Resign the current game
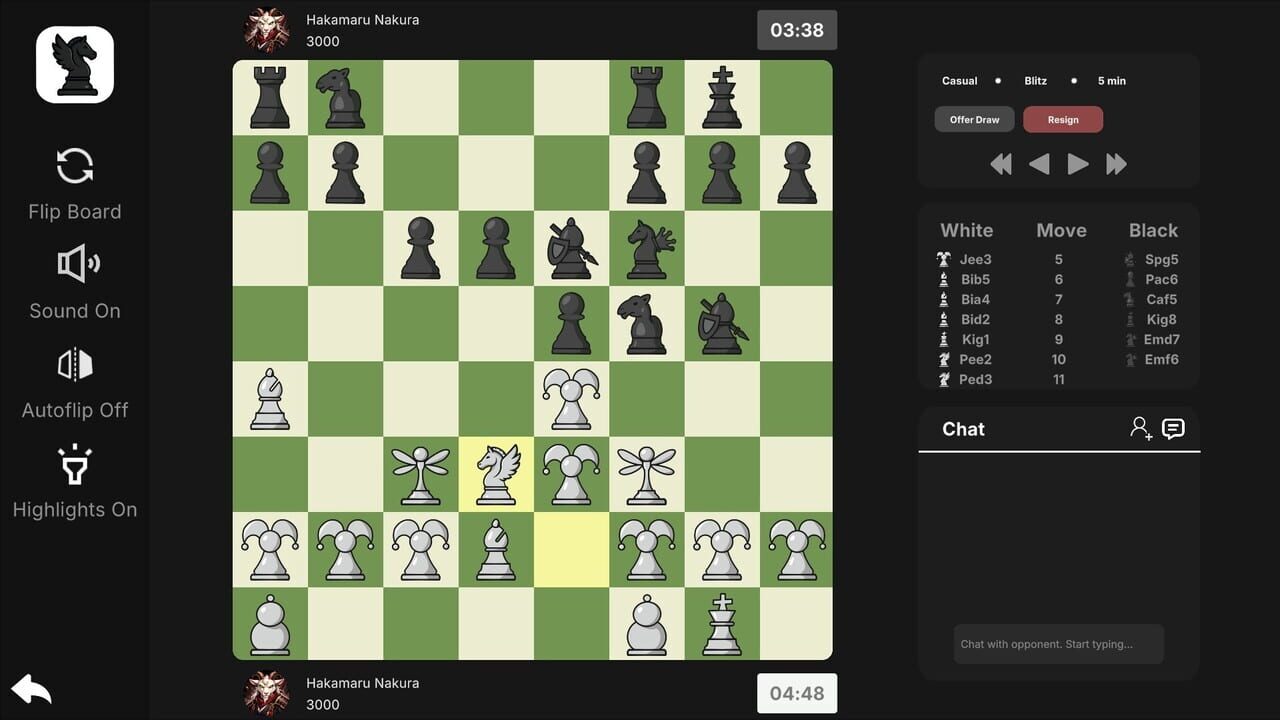Screen dimensions: 1280x720 pos(1063,119)
